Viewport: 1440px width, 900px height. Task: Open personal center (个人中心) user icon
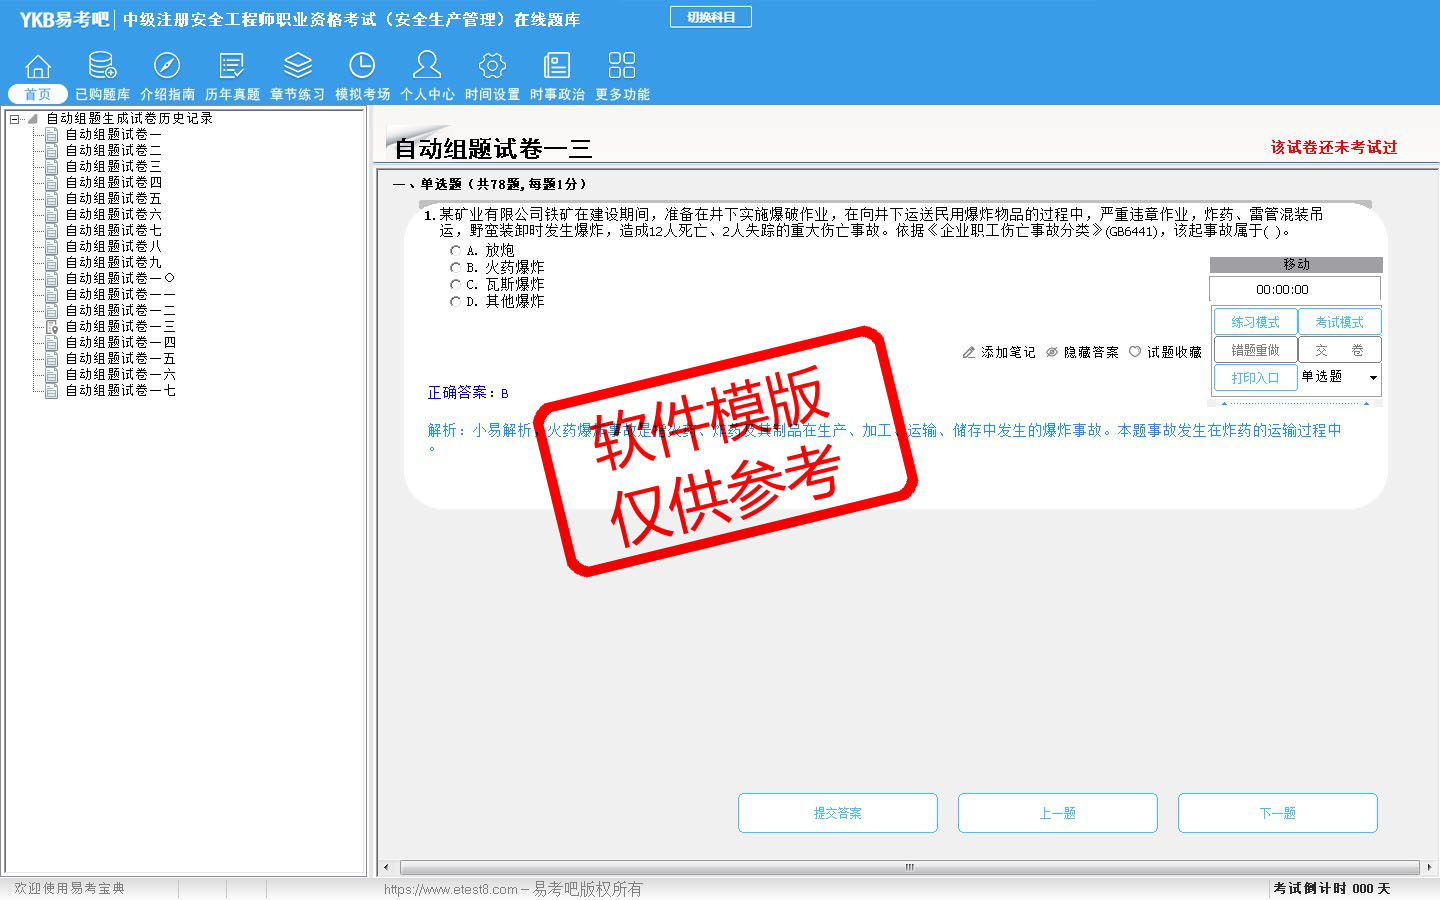tap(427, 66)
